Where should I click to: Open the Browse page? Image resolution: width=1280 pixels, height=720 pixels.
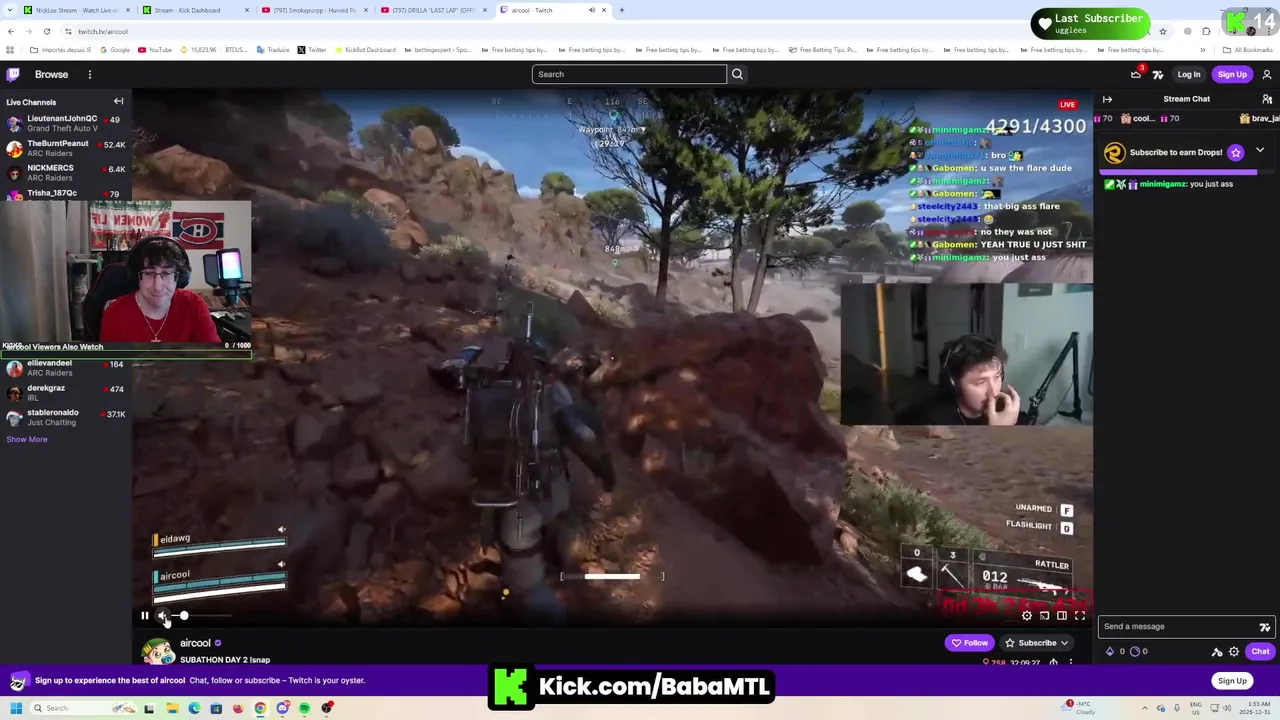pos(52,74)
